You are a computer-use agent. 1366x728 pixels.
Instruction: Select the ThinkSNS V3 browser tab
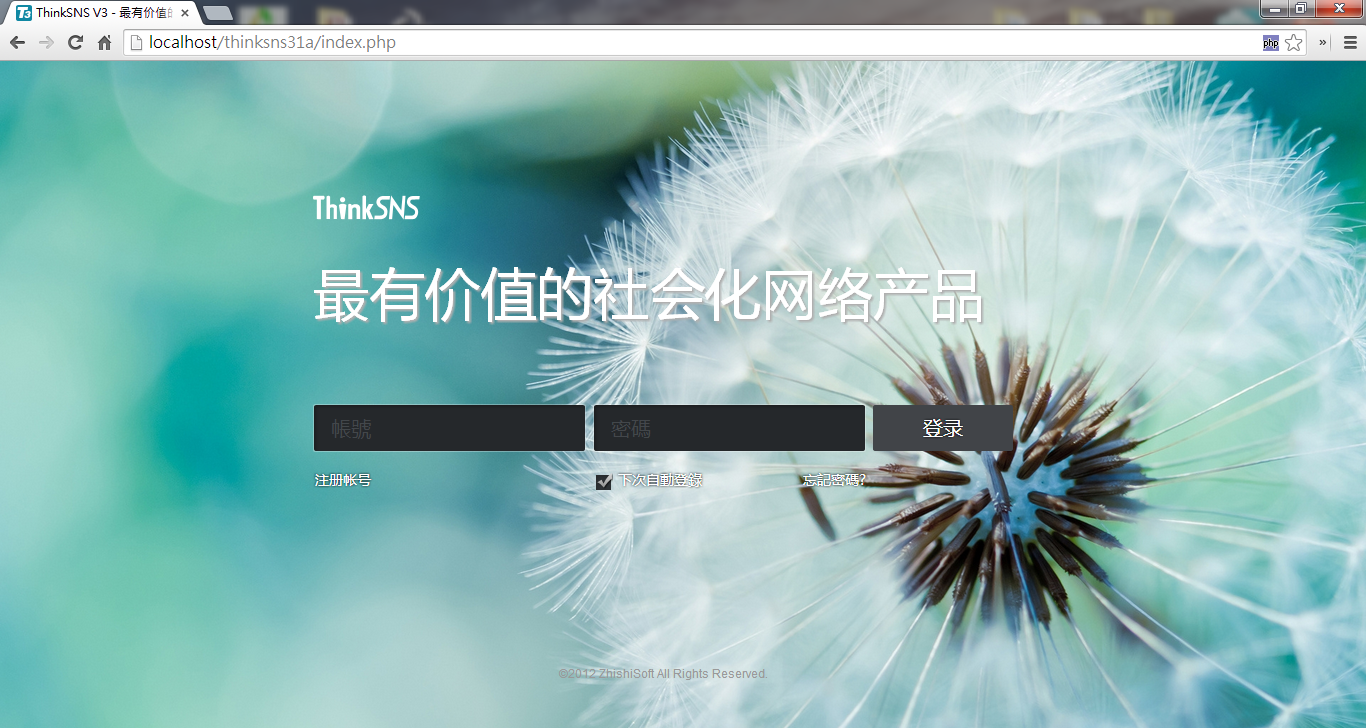(100, 13)
